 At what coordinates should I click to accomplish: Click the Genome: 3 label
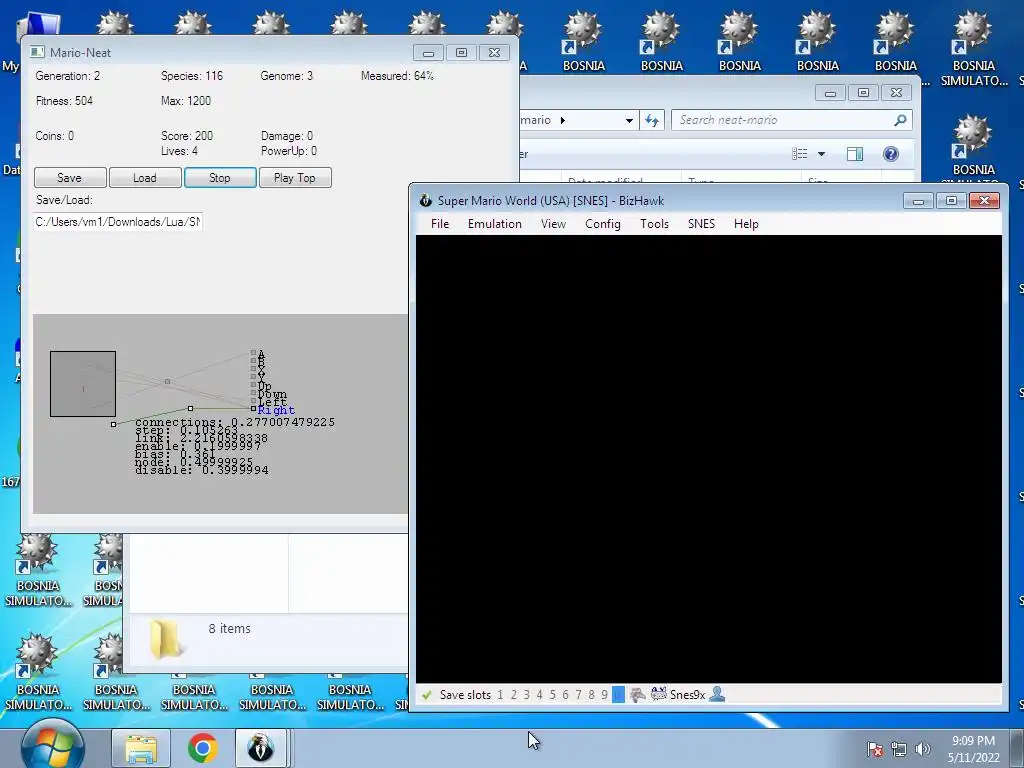(x=287, y=76)
